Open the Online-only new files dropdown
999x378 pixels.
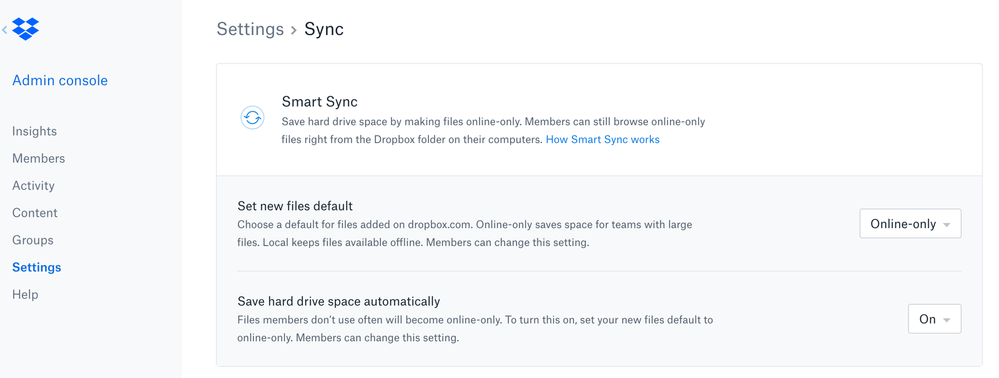(x=910, y=224)
